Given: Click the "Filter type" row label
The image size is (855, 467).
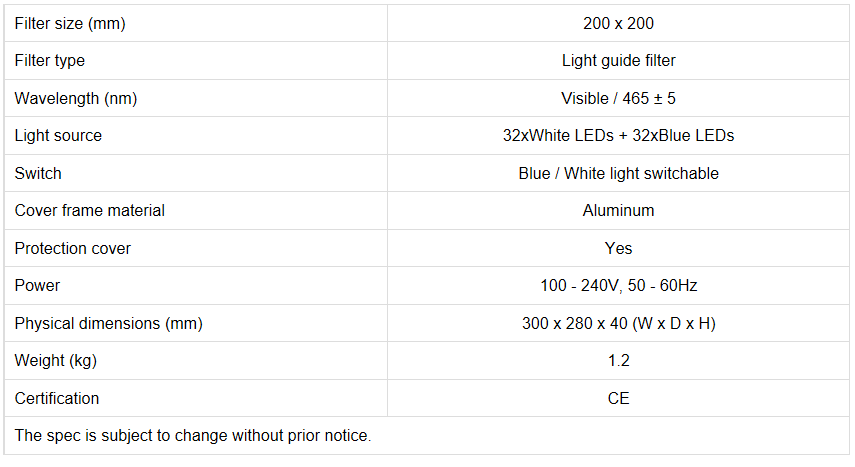Looking at the screenshot, I should (x=50, y=61).
